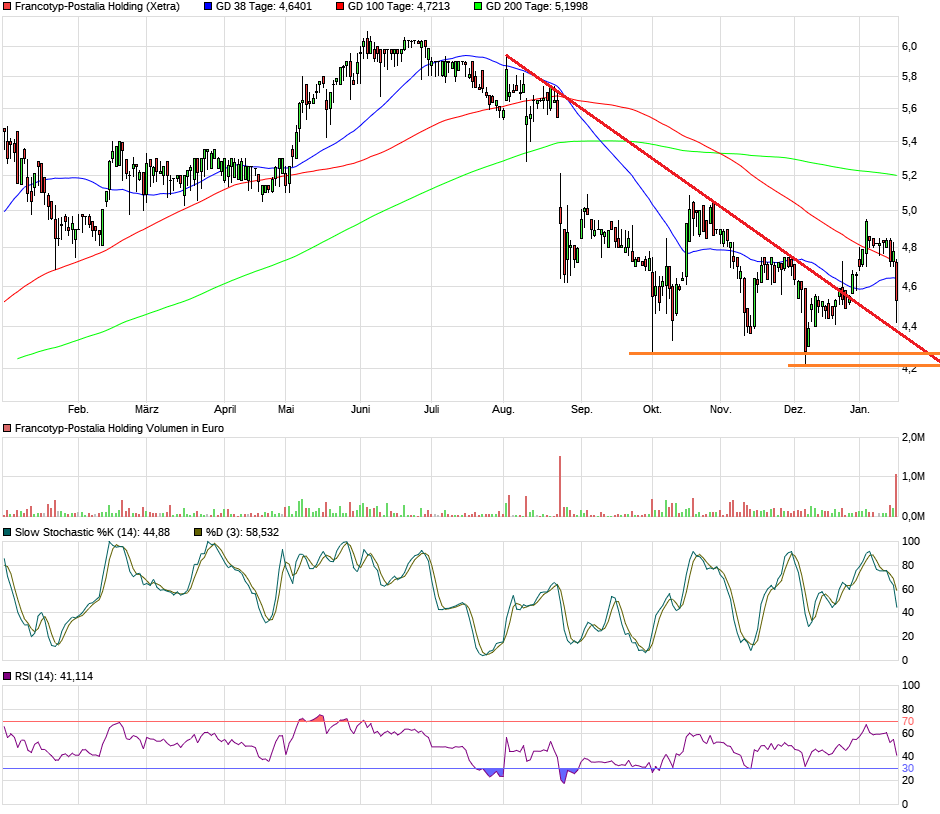Click the black Francotyp-Postalia Holding legend square
The width and height of the screenshot is (940, 814).
[x=8, y=6]
